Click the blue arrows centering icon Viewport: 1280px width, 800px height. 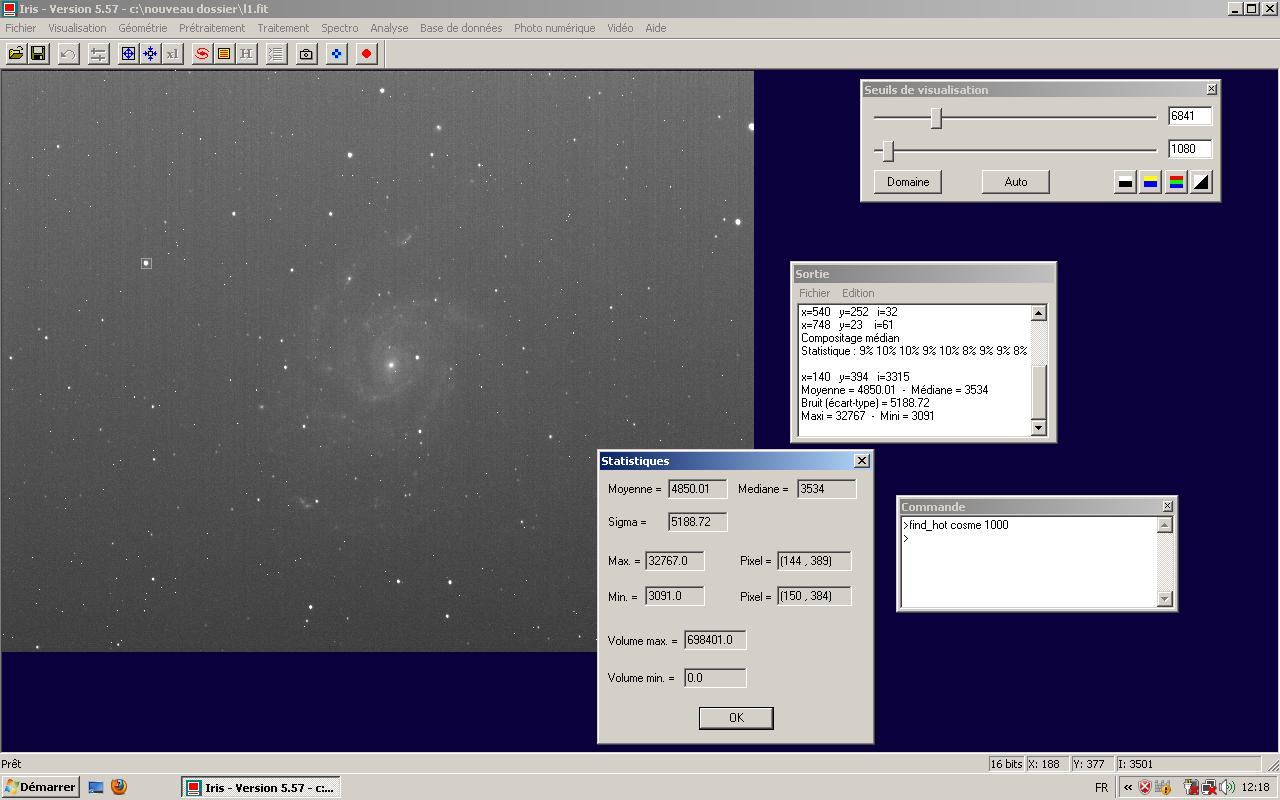149,53
